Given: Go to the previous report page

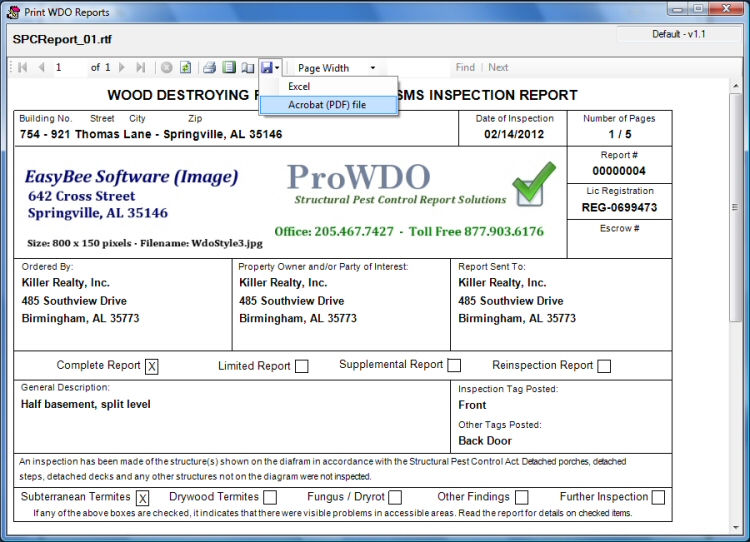Looking at the screenshot, I should pos(42,67).
